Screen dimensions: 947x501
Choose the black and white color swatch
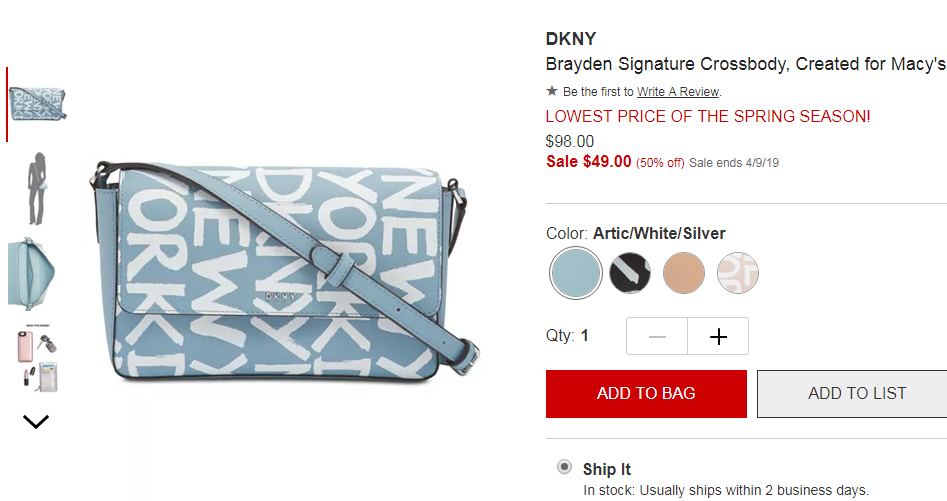[x=630, y=273]
